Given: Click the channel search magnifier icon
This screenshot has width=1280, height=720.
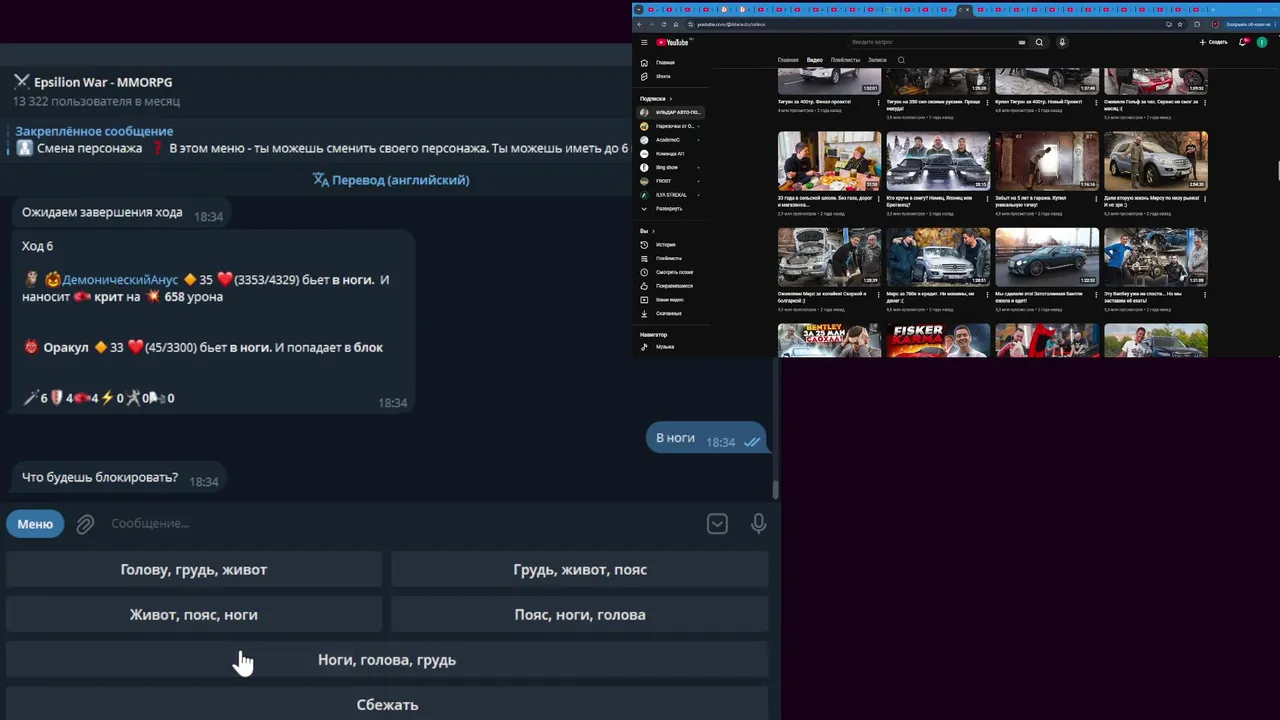Looking at the screenshot, I should [x=901, y=60].
